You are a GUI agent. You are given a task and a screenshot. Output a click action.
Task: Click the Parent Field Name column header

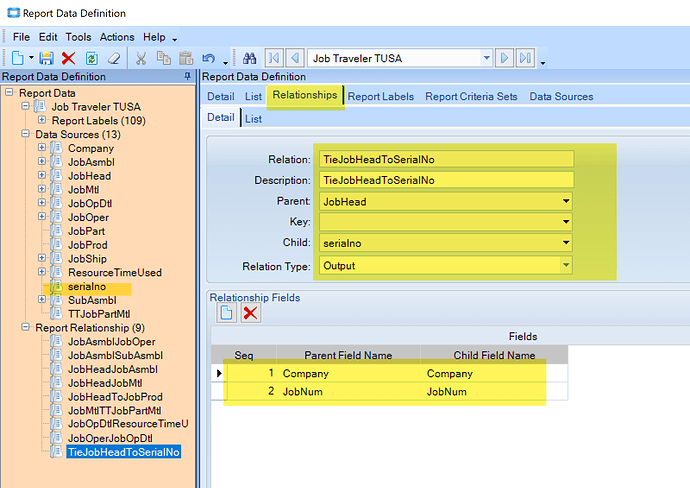click(348, 355)
